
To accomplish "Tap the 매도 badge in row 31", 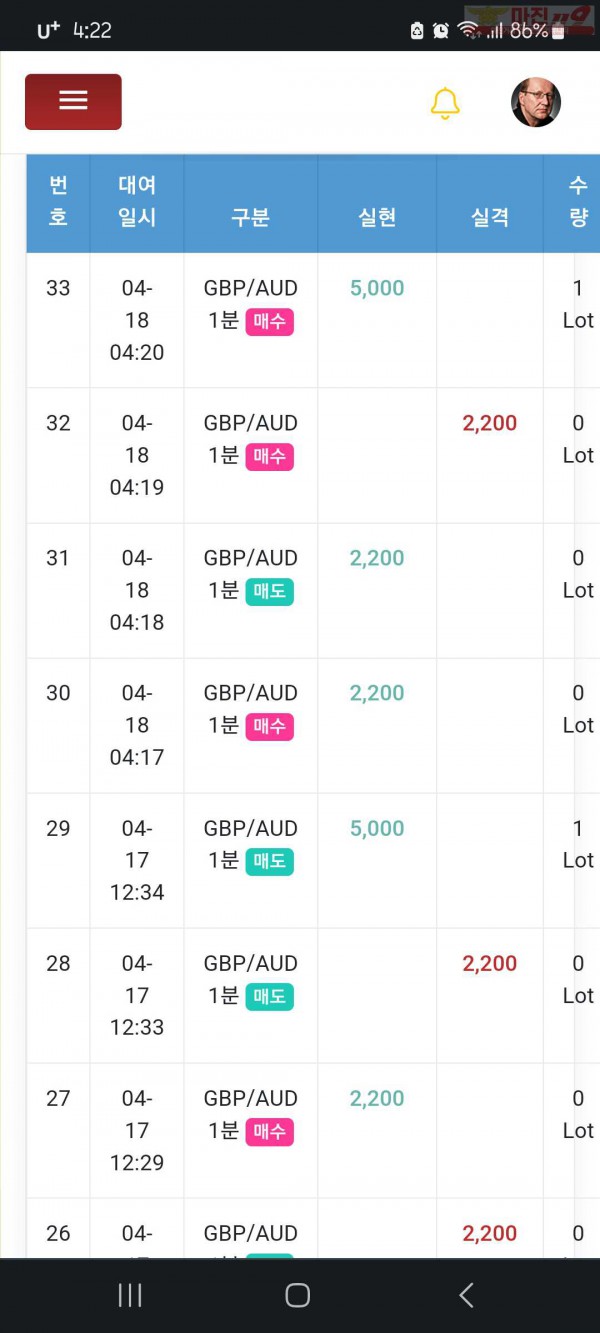I will pos(269,592).
